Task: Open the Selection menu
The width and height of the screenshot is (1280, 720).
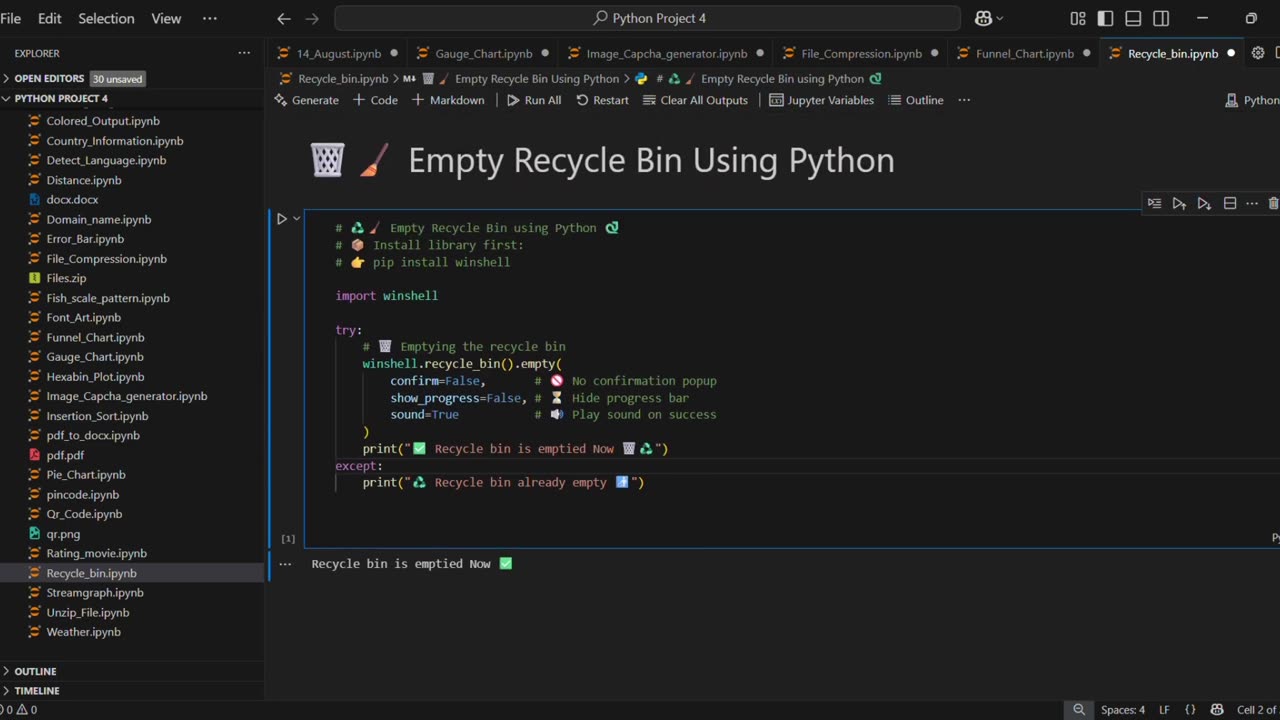Action: [106, 18]
